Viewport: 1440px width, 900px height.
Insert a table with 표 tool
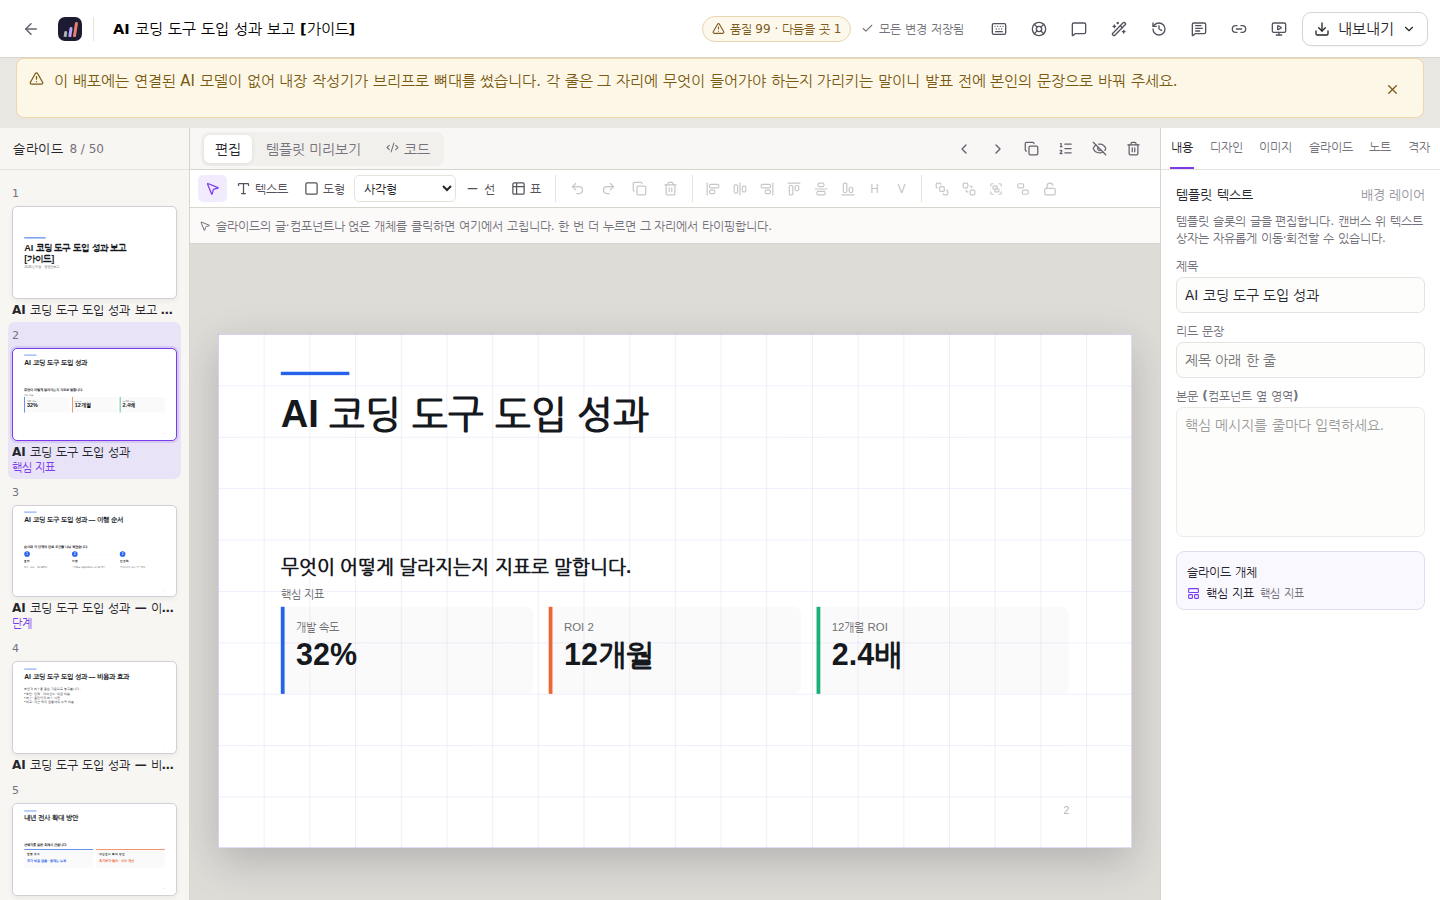pyautogui.click(x=527, y=189)
